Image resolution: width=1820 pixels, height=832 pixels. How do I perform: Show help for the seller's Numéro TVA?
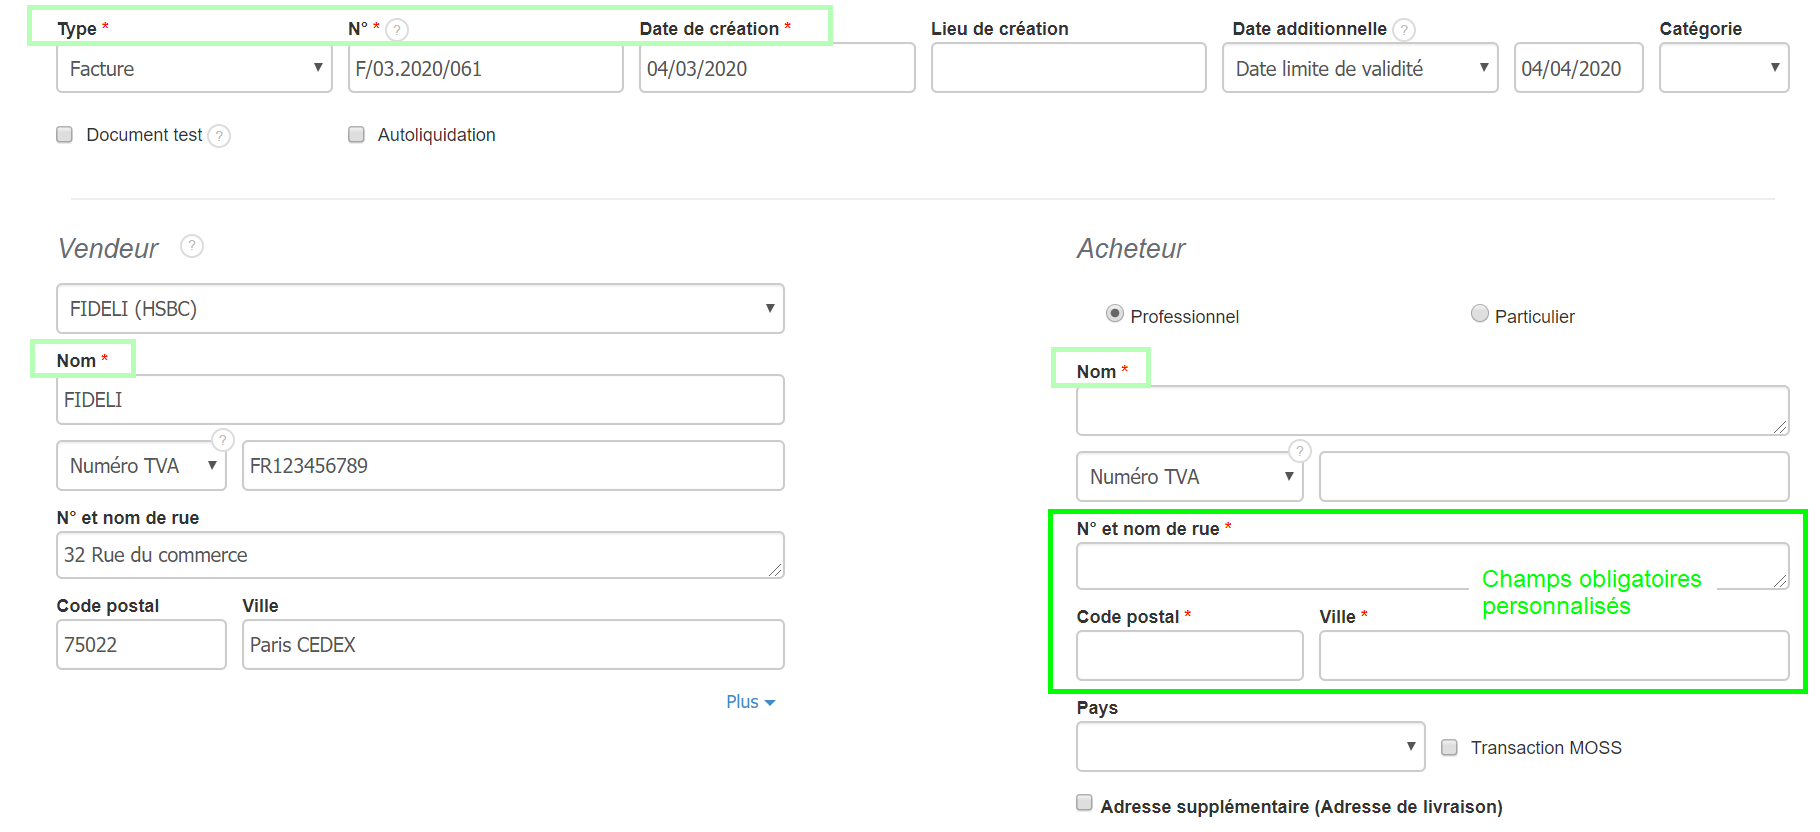coord(223,440)
